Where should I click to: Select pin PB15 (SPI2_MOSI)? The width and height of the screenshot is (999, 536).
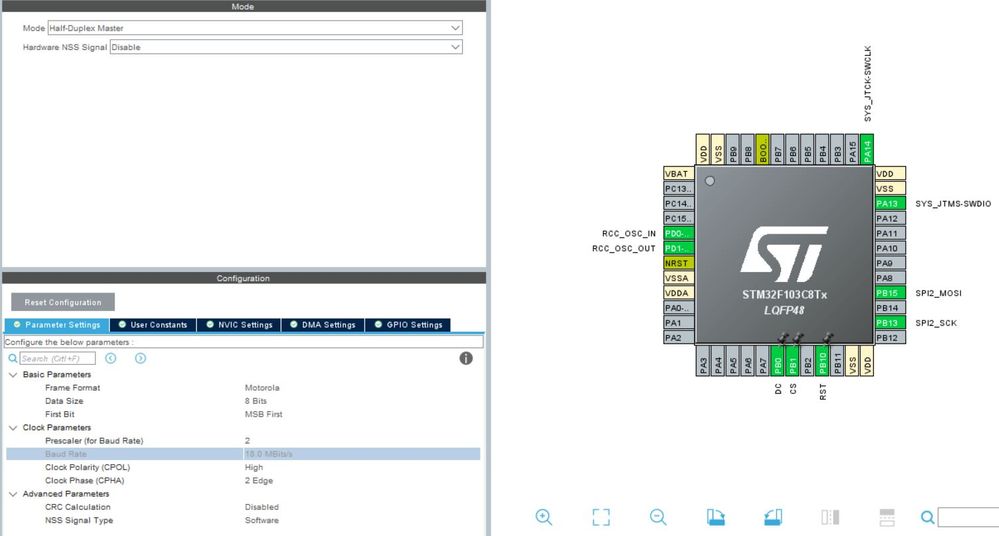click(890, 293)
